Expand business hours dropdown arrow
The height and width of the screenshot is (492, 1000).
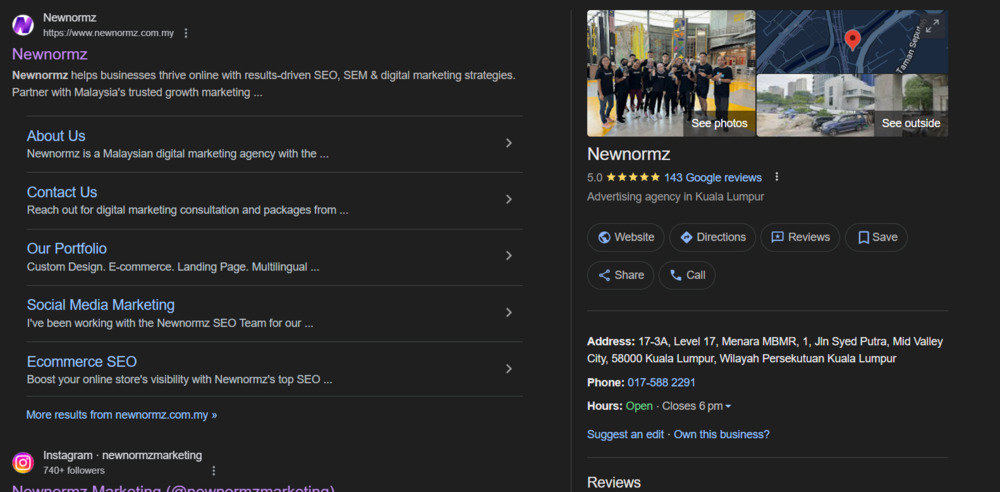coord(728,406)
